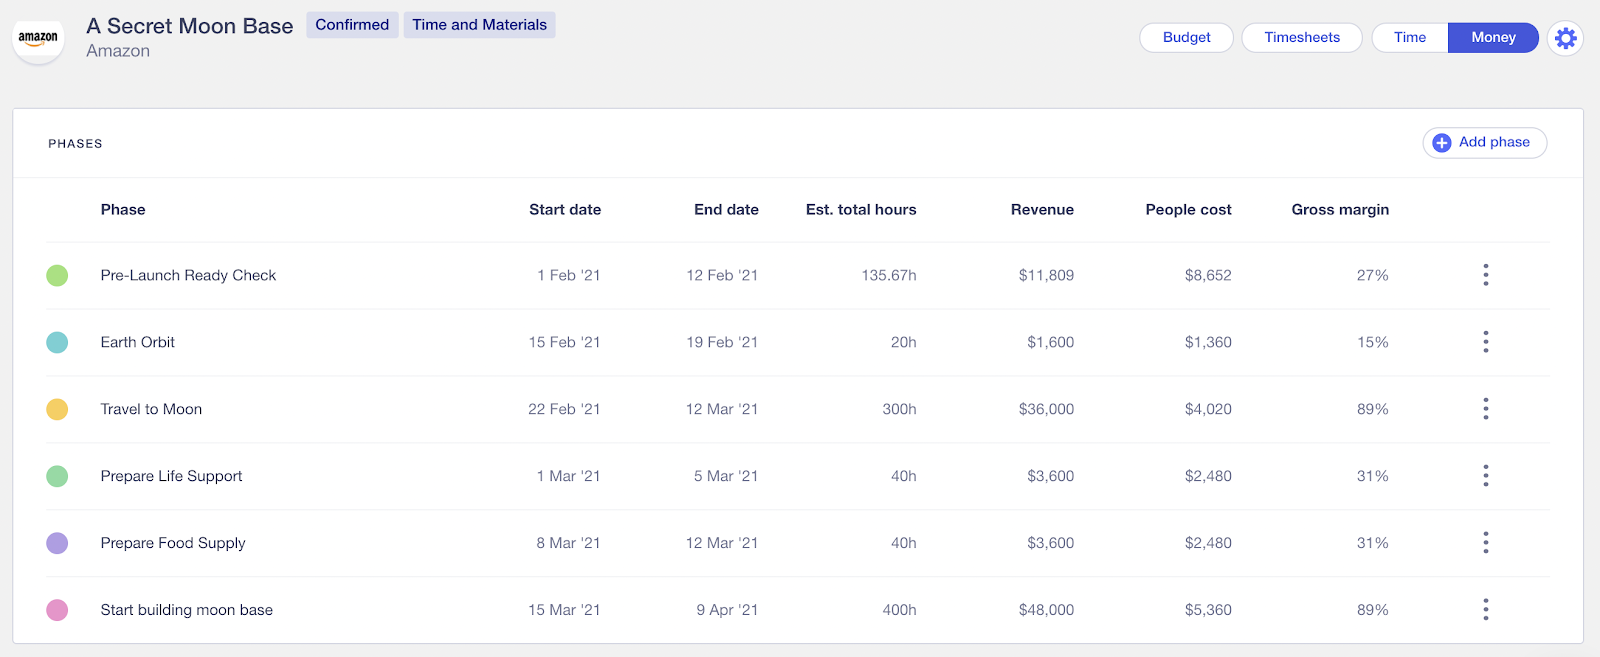Switch to Money view toggle

1493,38
